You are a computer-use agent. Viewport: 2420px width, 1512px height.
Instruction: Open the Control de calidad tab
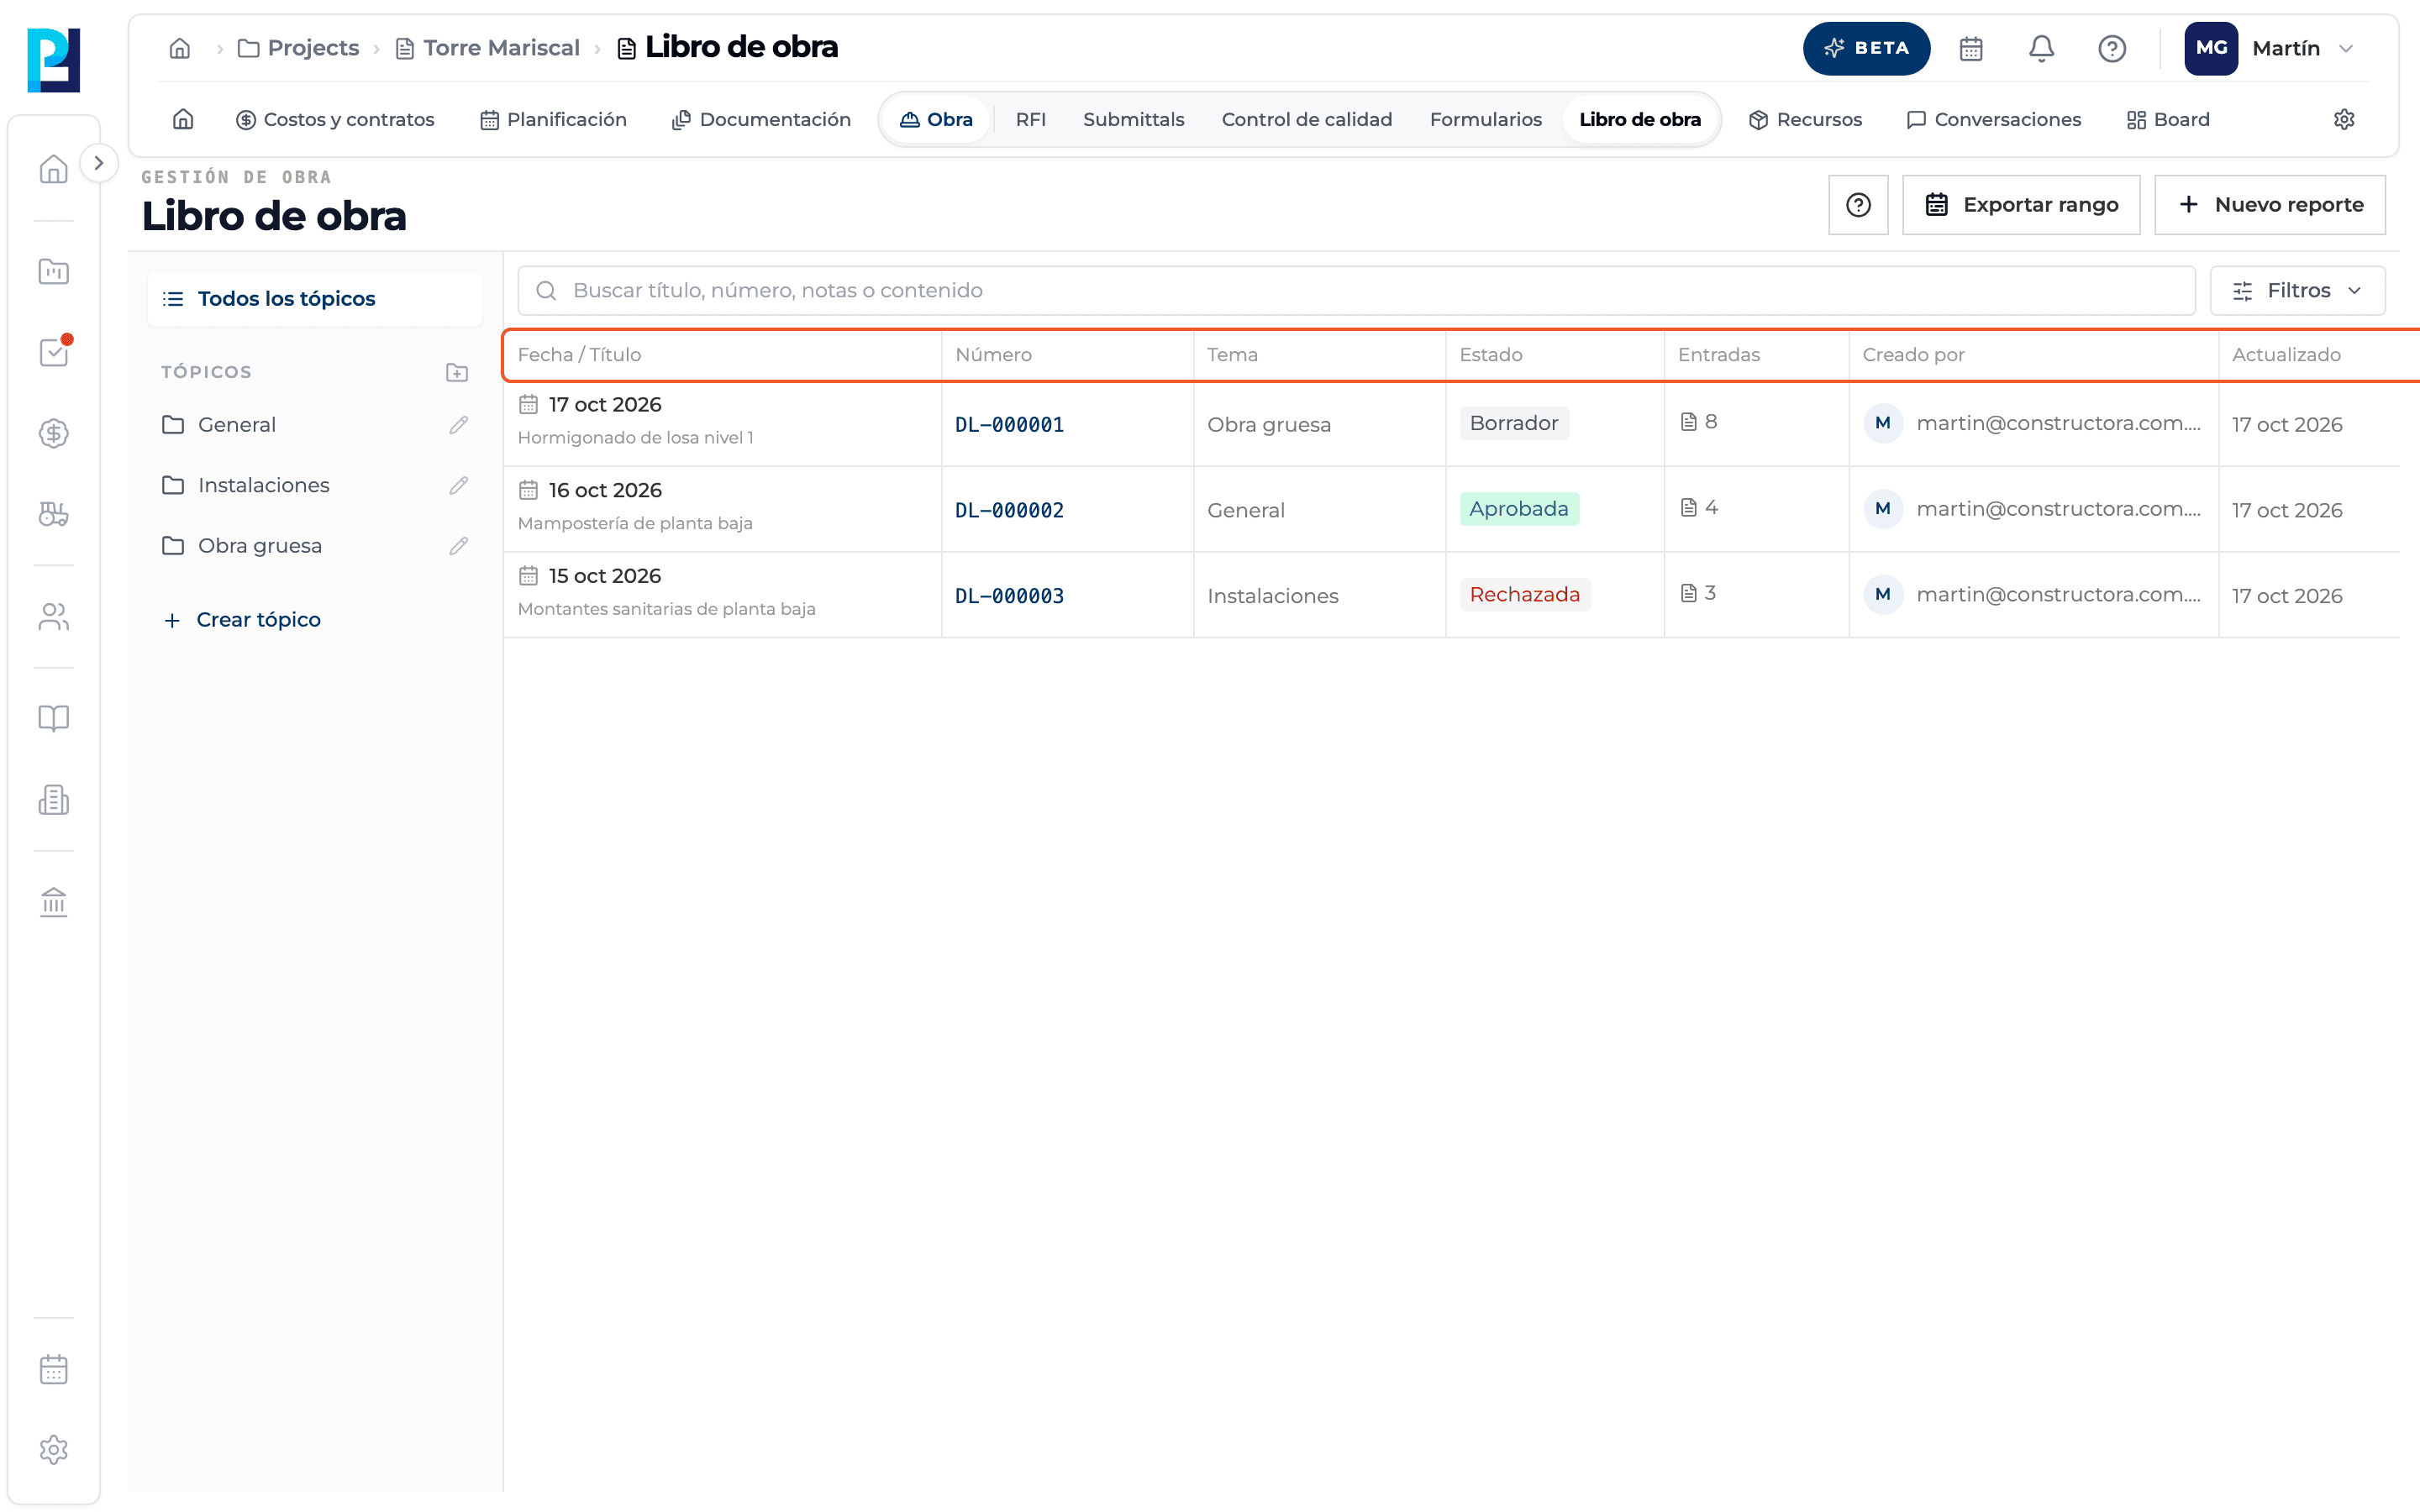pos(1306,119)
